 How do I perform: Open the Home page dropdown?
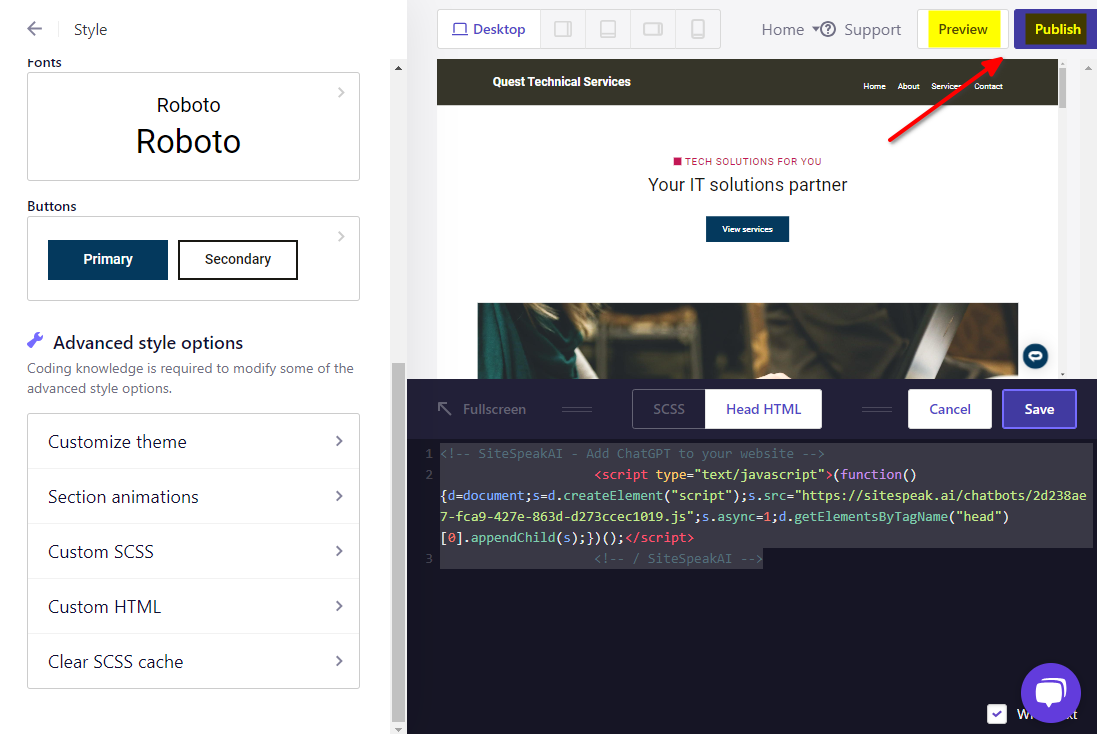tap(790, 29)
